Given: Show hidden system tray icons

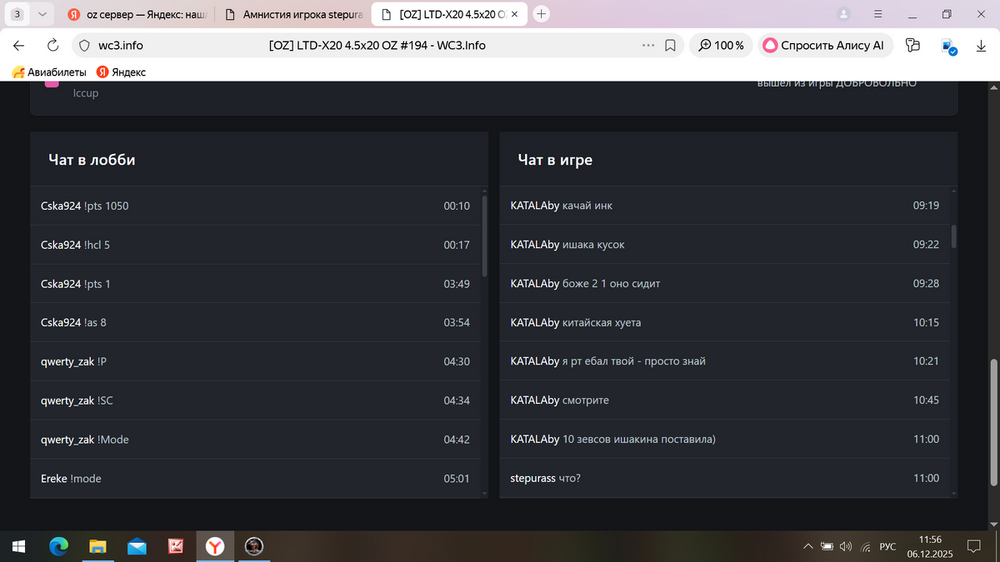Looking at the screenshot, I should 808,546.
